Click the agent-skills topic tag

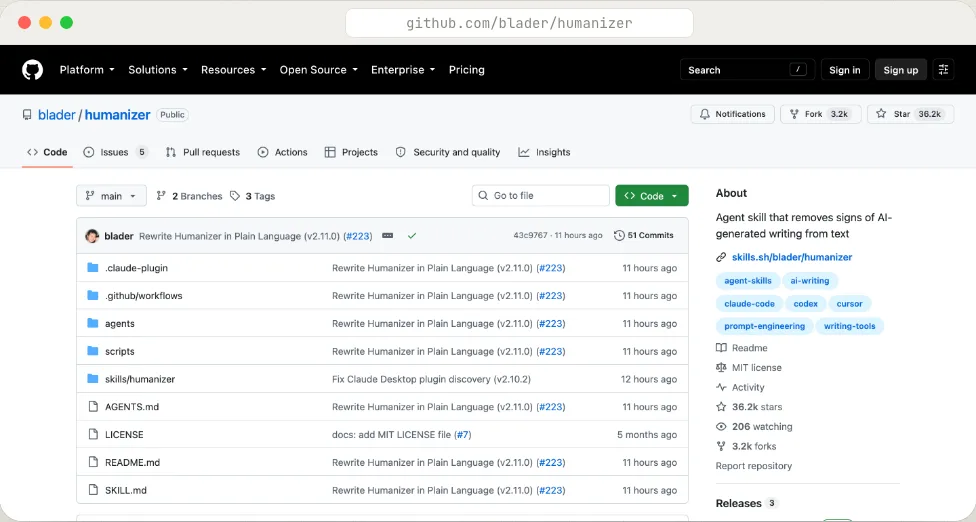(x=748, y=281)
